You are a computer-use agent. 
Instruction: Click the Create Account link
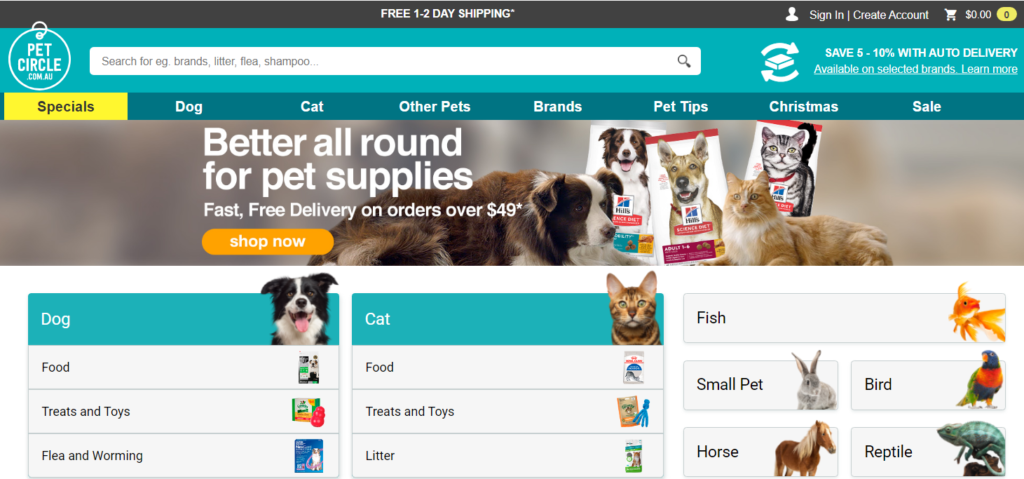pos(891,15)
